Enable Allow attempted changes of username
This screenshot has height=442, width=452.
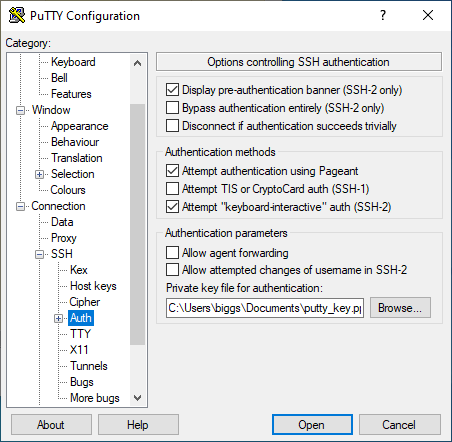[172, 270]
